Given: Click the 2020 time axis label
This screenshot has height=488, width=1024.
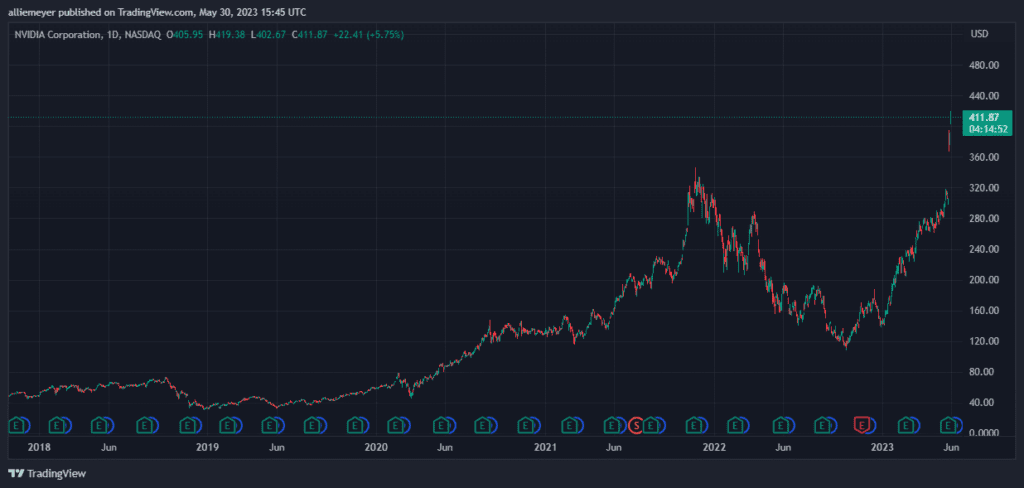Looking at the screenshot, I should coord(376,448).
